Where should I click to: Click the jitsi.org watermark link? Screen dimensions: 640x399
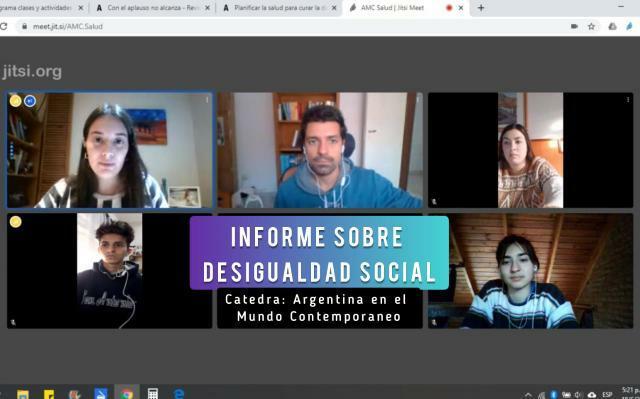coord(32,71)
